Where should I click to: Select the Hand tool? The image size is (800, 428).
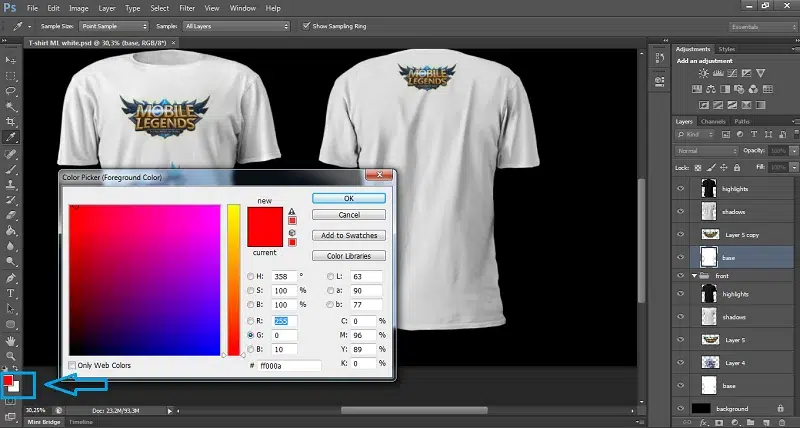[10, 341]
